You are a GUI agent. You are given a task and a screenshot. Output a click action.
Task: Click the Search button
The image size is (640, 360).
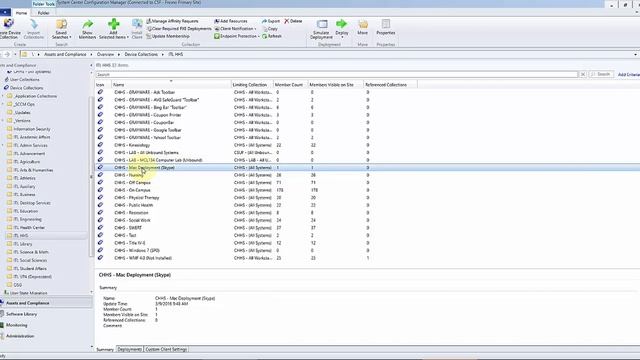point(601,74)
